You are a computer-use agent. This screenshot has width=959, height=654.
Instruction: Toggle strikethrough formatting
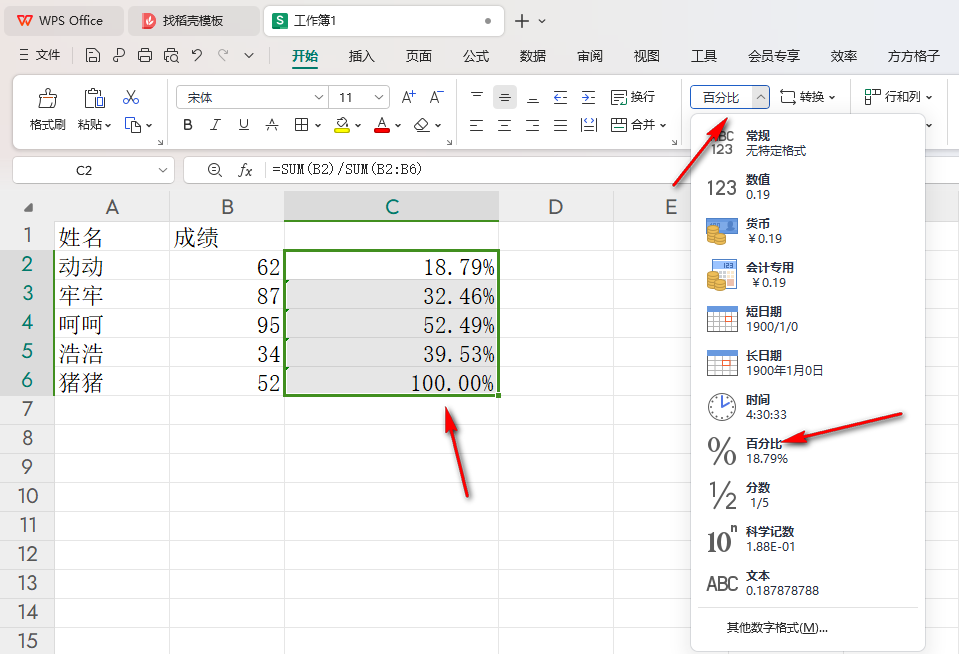[x=272, y=125]
